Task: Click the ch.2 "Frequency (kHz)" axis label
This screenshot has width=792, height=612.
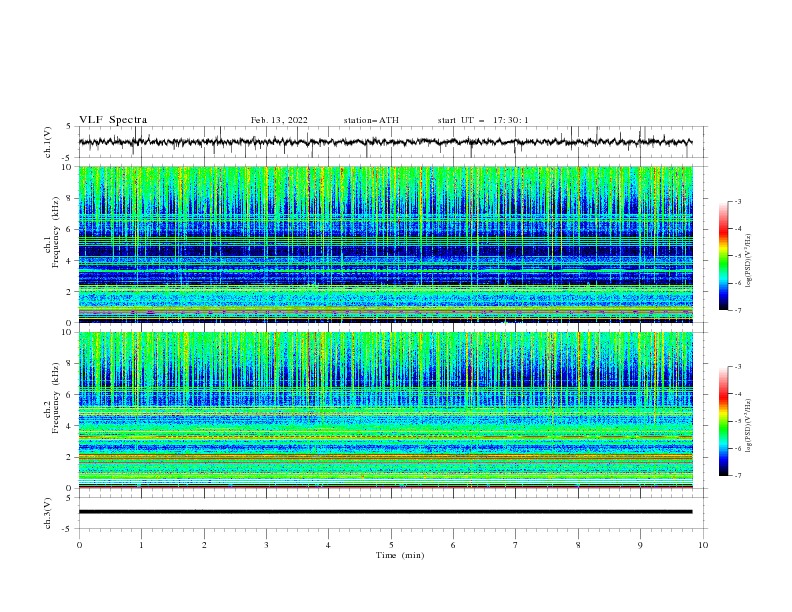Action: tap(56, 398)
